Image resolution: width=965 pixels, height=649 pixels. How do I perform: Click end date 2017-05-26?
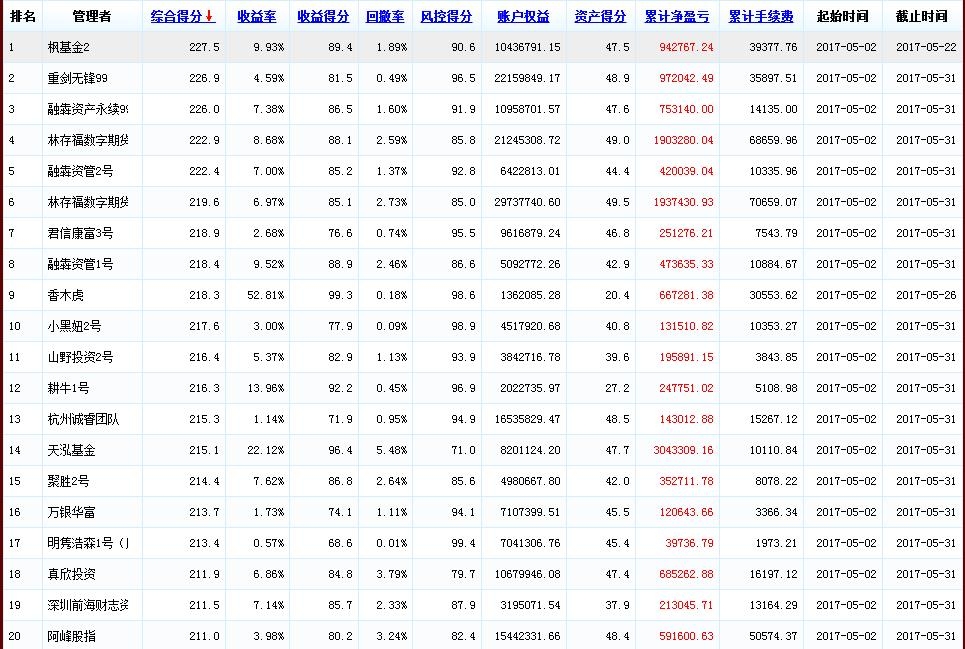[926, 295]
